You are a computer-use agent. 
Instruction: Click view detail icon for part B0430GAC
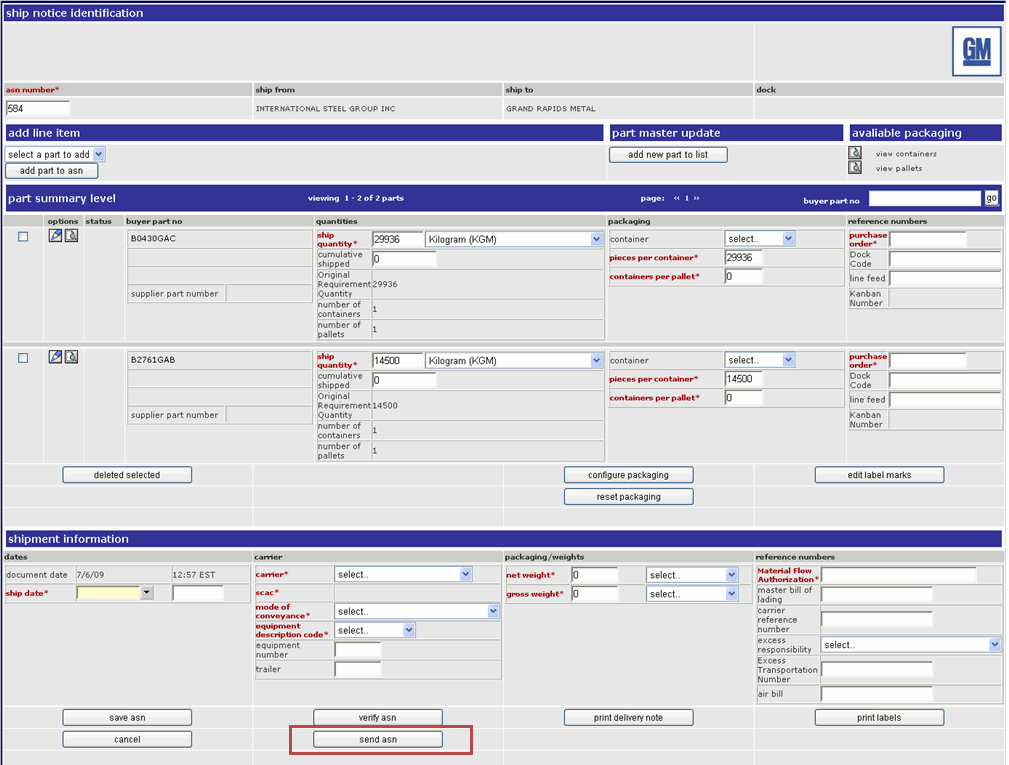[71, 236]
